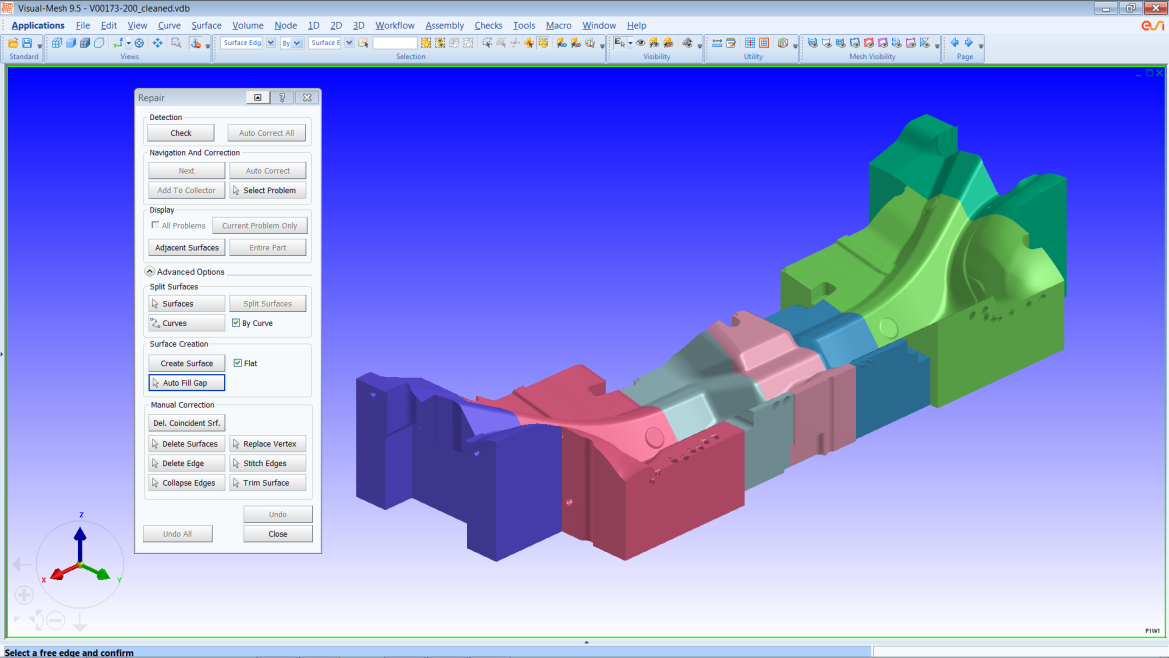Click the notes editor icon in Utility
This screenshot has height=658, width=1169.
coord(731,43)
